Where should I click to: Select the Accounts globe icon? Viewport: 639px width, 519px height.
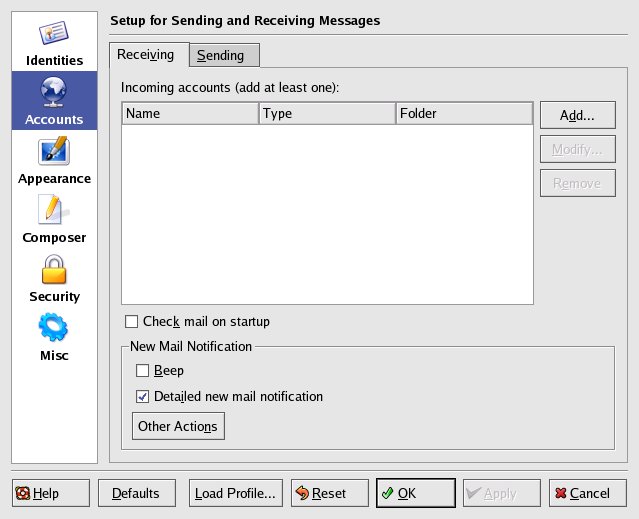(x=54, y=101)
